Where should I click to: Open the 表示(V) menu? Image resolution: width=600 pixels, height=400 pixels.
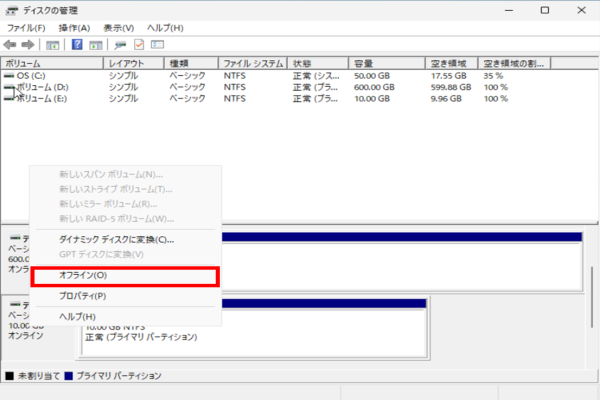[119, 28]
